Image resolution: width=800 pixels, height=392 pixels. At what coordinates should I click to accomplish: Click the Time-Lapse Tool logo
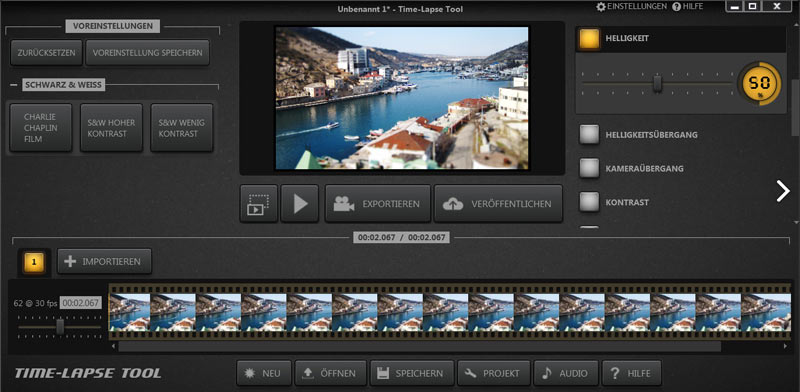point(88,373)
